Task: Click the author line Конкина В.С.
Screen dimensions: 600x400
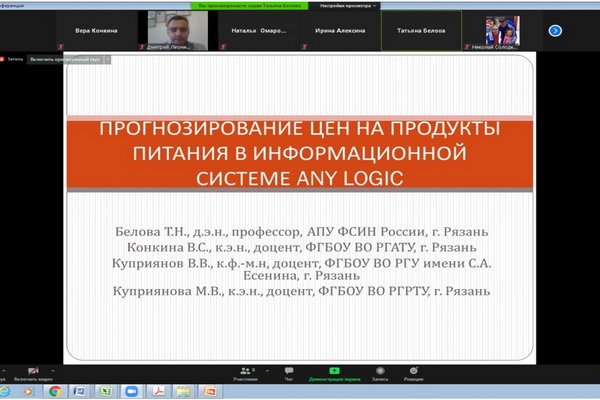Action: click(x=302, y=247)
